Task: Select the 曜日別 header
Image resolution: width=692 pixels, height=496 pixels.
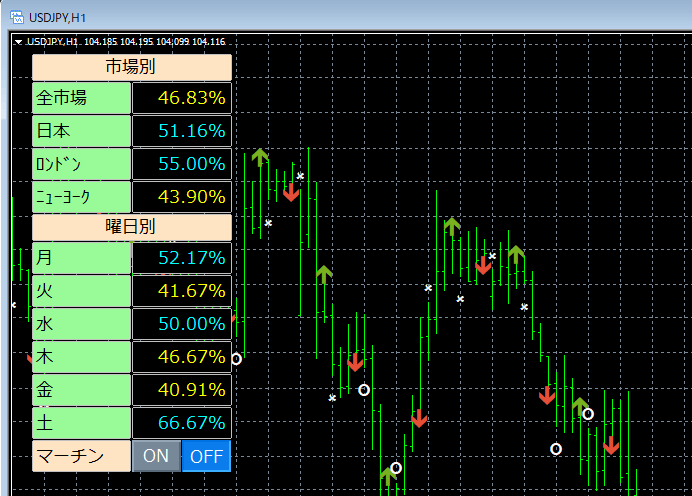Action: tap(132, 227)
